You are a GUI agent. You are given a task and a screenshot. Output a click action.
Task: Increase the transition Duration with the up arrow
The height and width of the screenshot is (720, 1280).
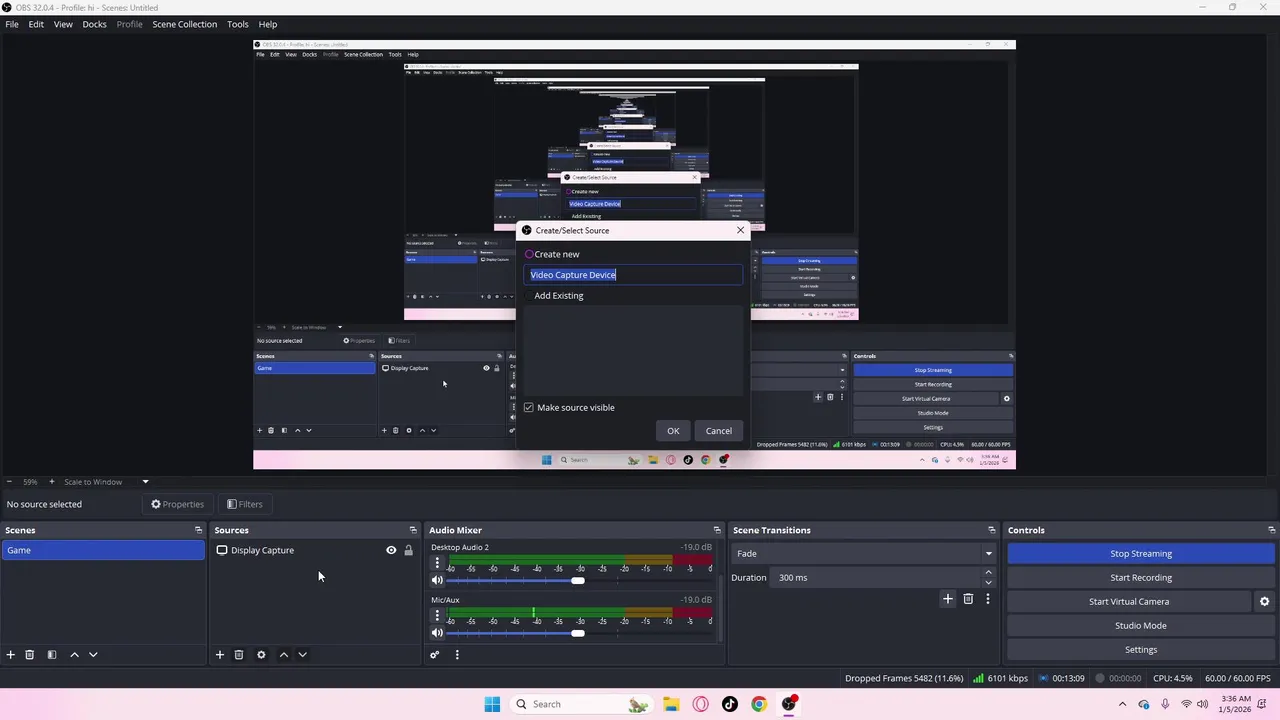(x=989, y=573)
